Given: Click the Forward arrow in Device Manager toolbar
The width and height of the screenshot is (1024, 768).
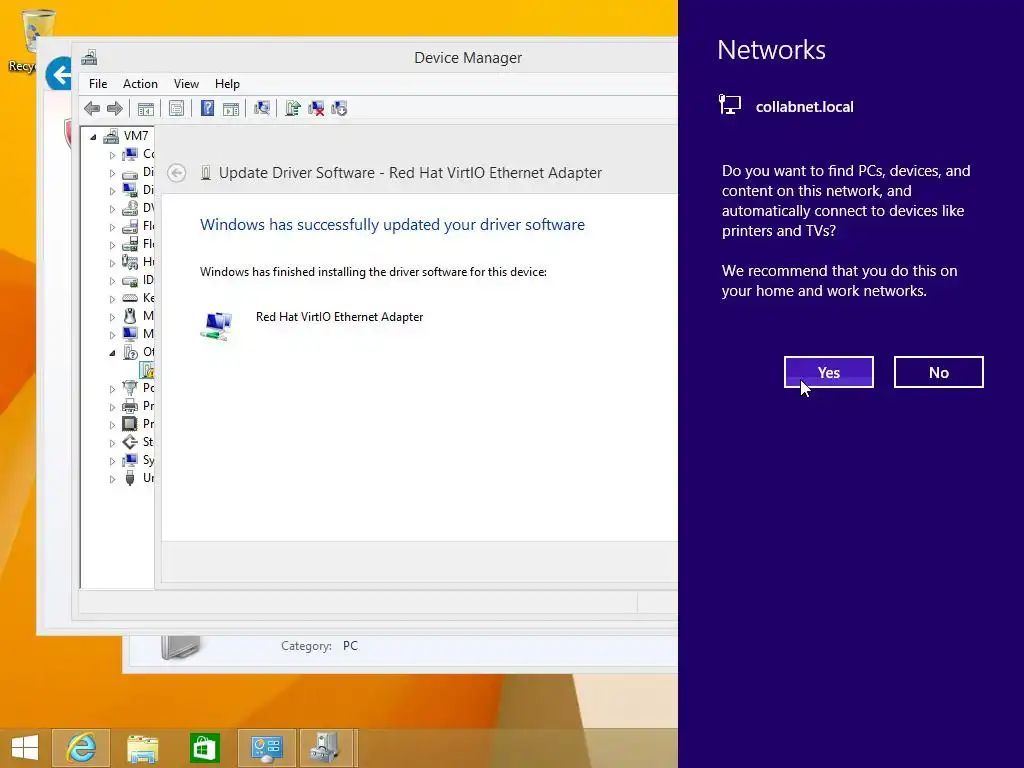Looking at the screenshot, I should pyautogui.click(x=115, y=108).
